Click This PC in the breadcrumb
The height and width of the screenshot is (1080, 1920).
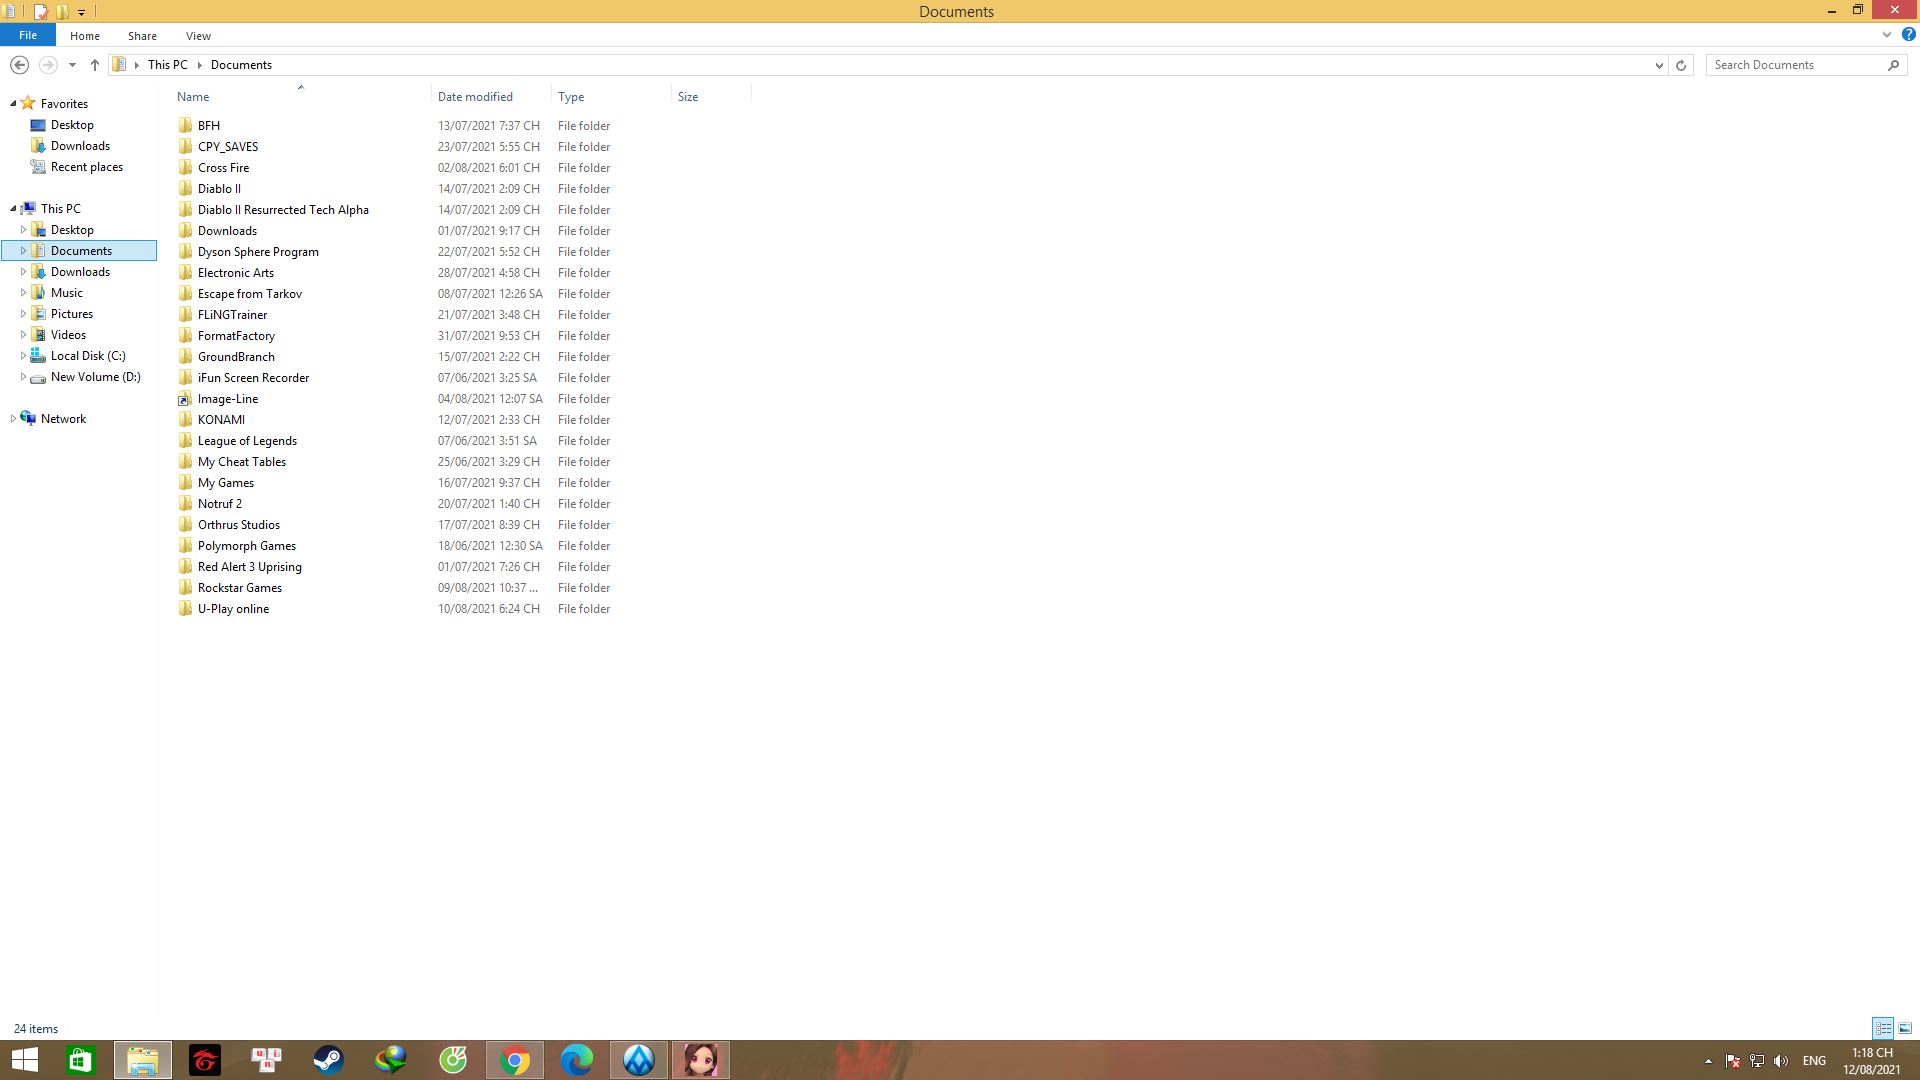pos(167,65)
